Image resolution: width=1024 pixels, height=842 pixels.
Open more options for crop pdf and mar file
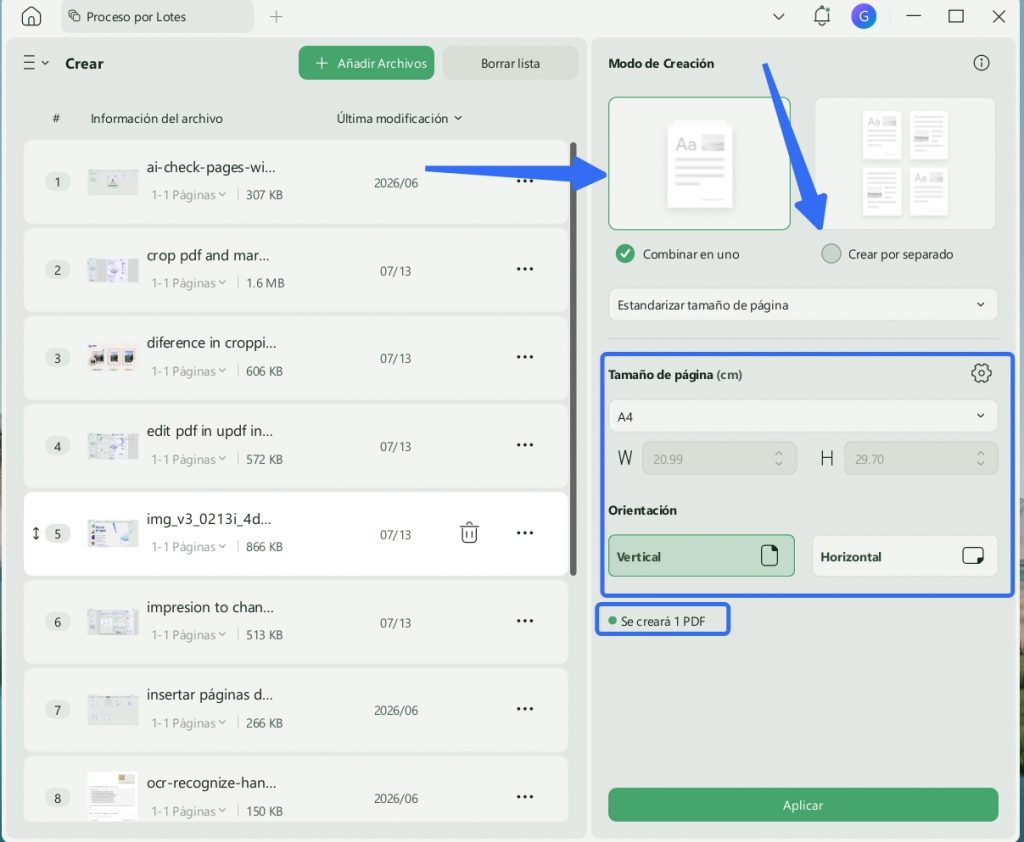point(525,269)
